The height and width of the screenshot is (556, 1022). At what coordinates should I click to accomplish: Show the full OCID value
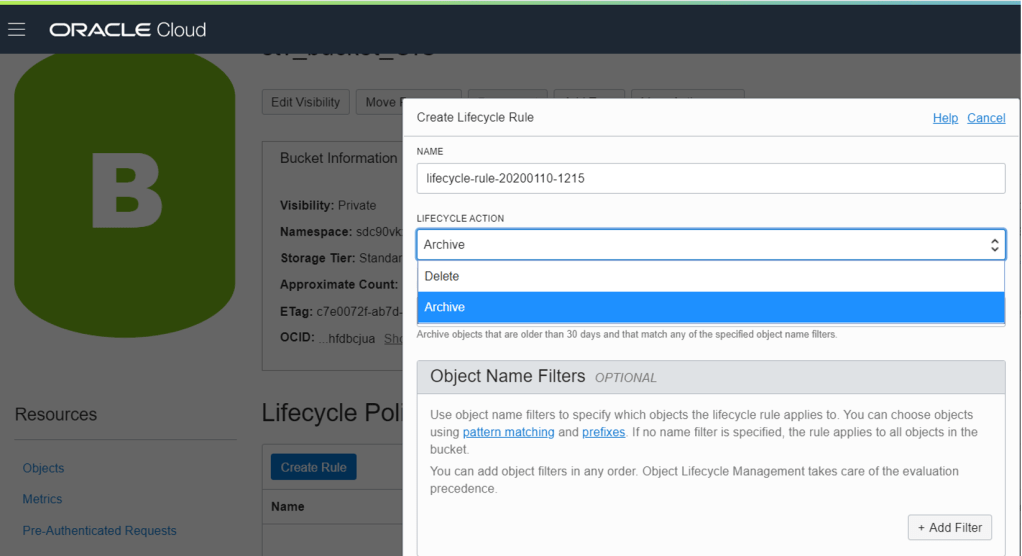(x=393, y=339)
